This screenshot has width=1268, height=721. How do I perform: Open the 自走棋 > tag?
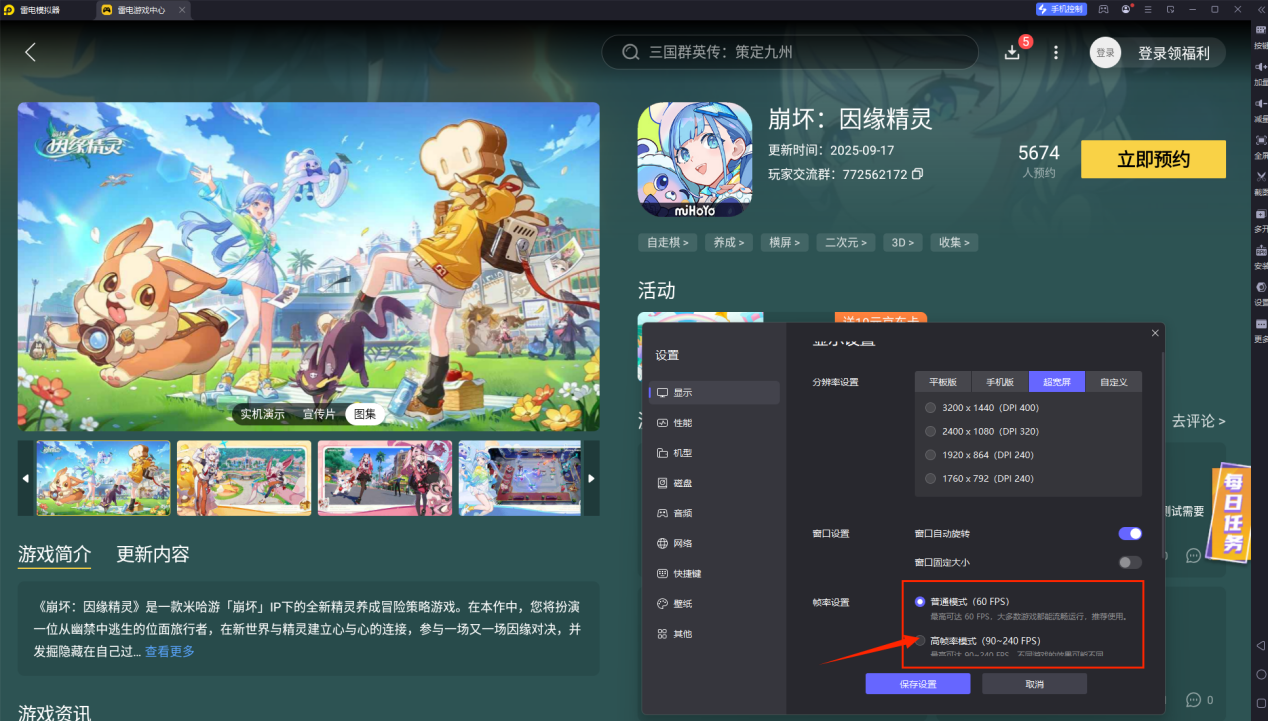tap(667, 242)
